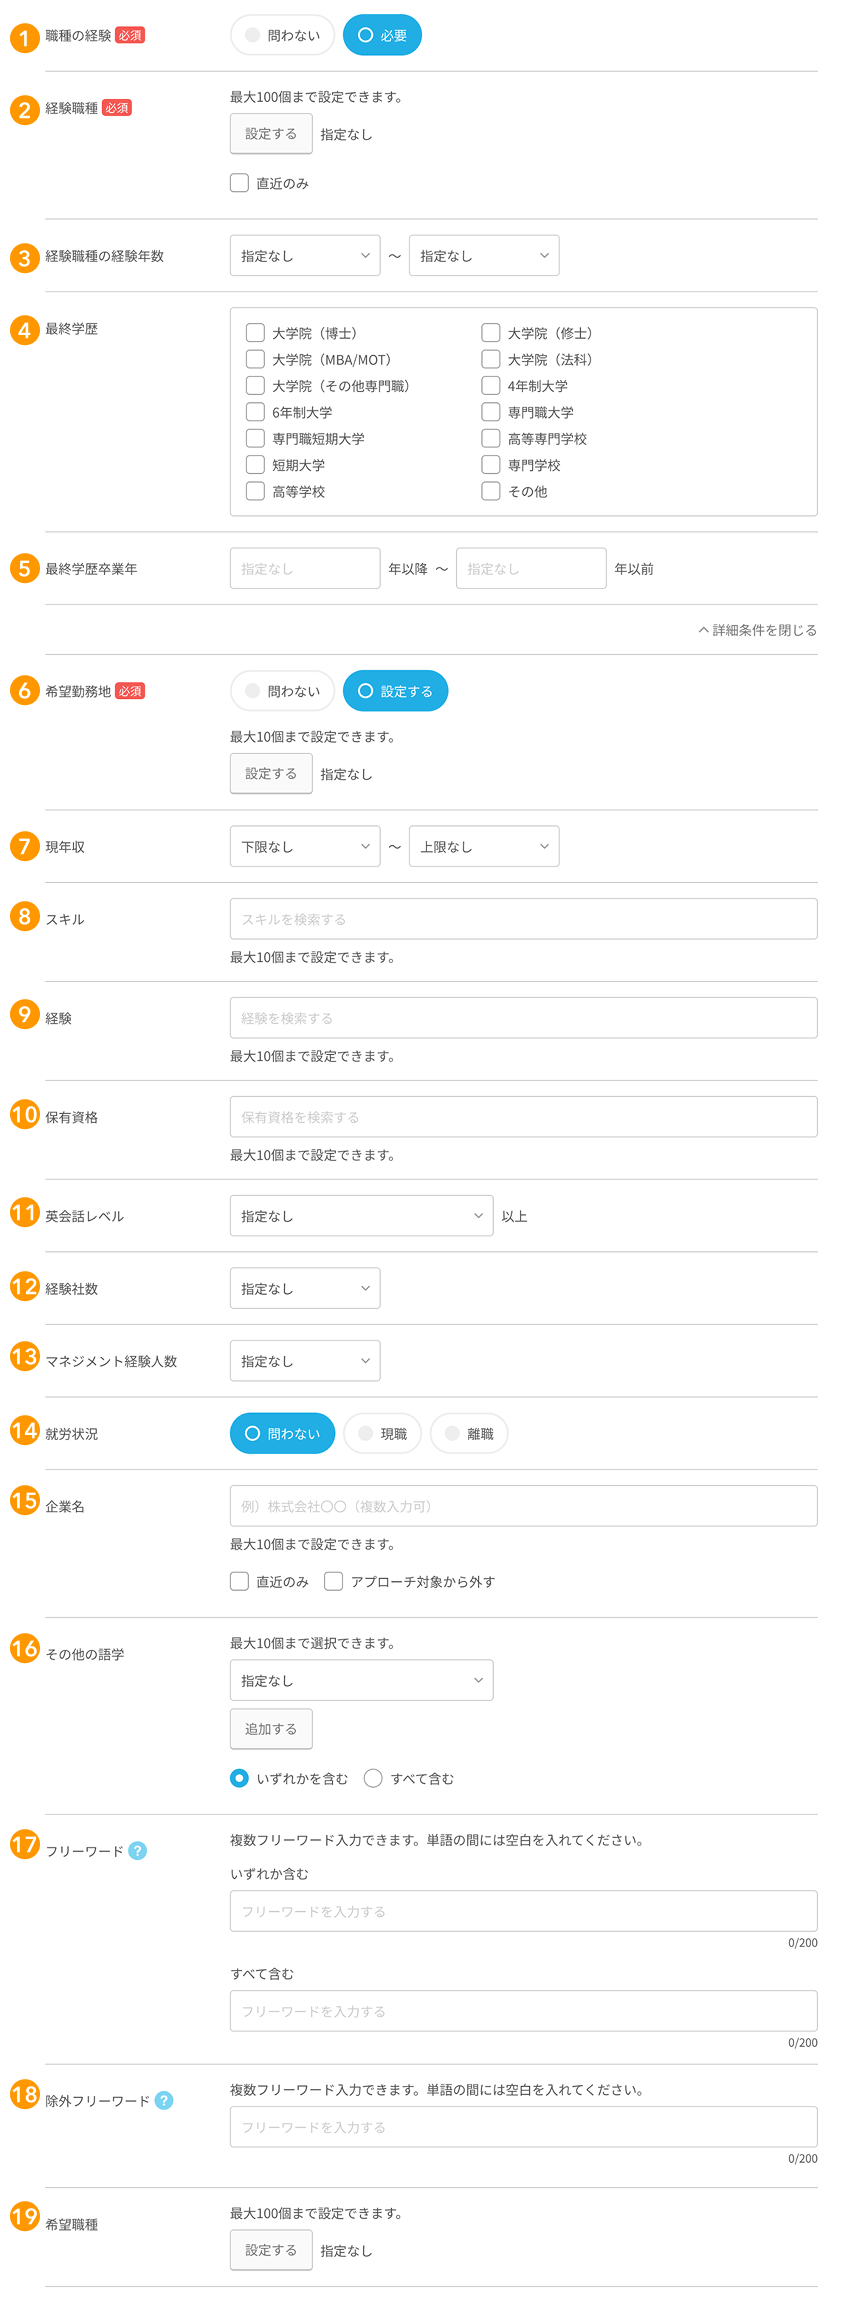This screenshot has width=848, height=2318.
Task: Open minimum 経験年数 dropdown
Action: [x=305, y=256]
